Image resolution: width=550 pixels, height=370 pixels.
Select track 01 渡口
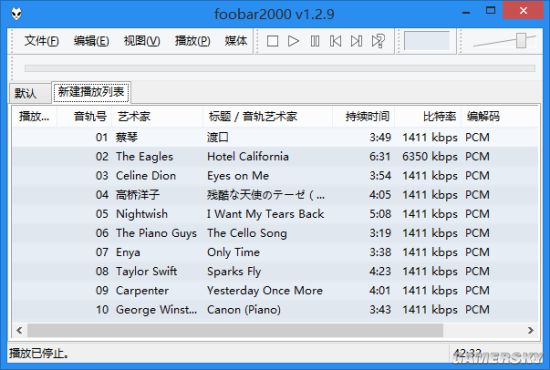click(275, 137)
